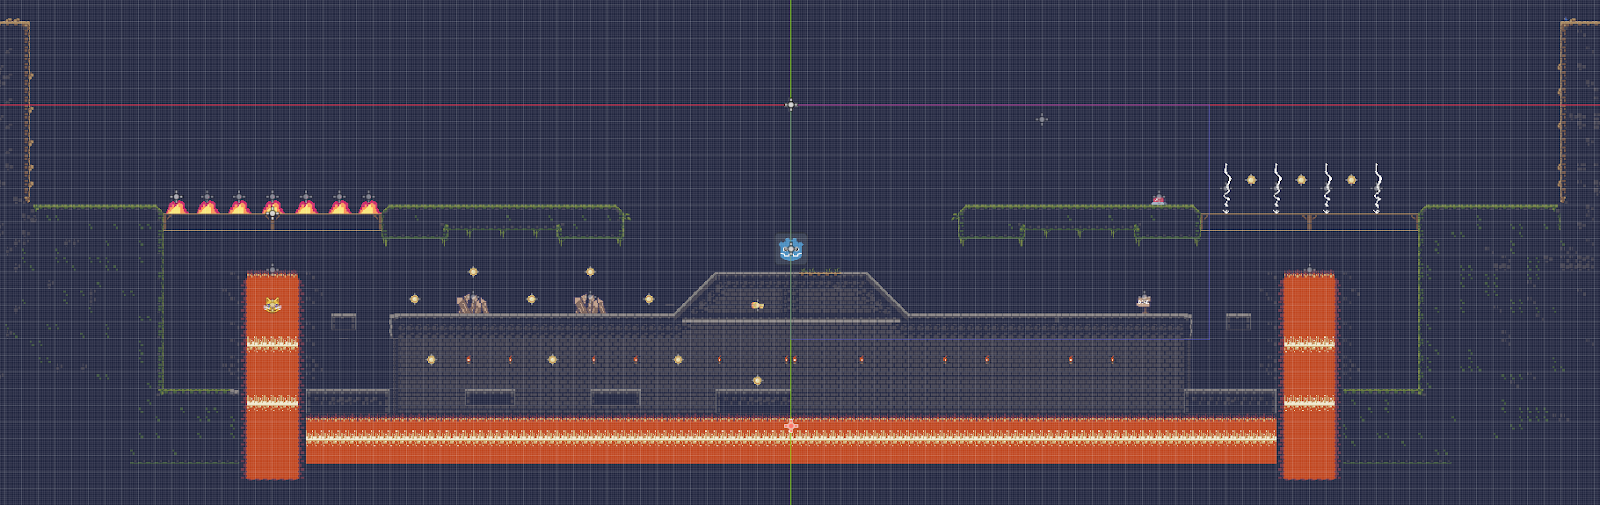Select the leftmost coin above fortress roof
Image resolution: width=1600 pixels, height=505 pixels.
point(414,299)
